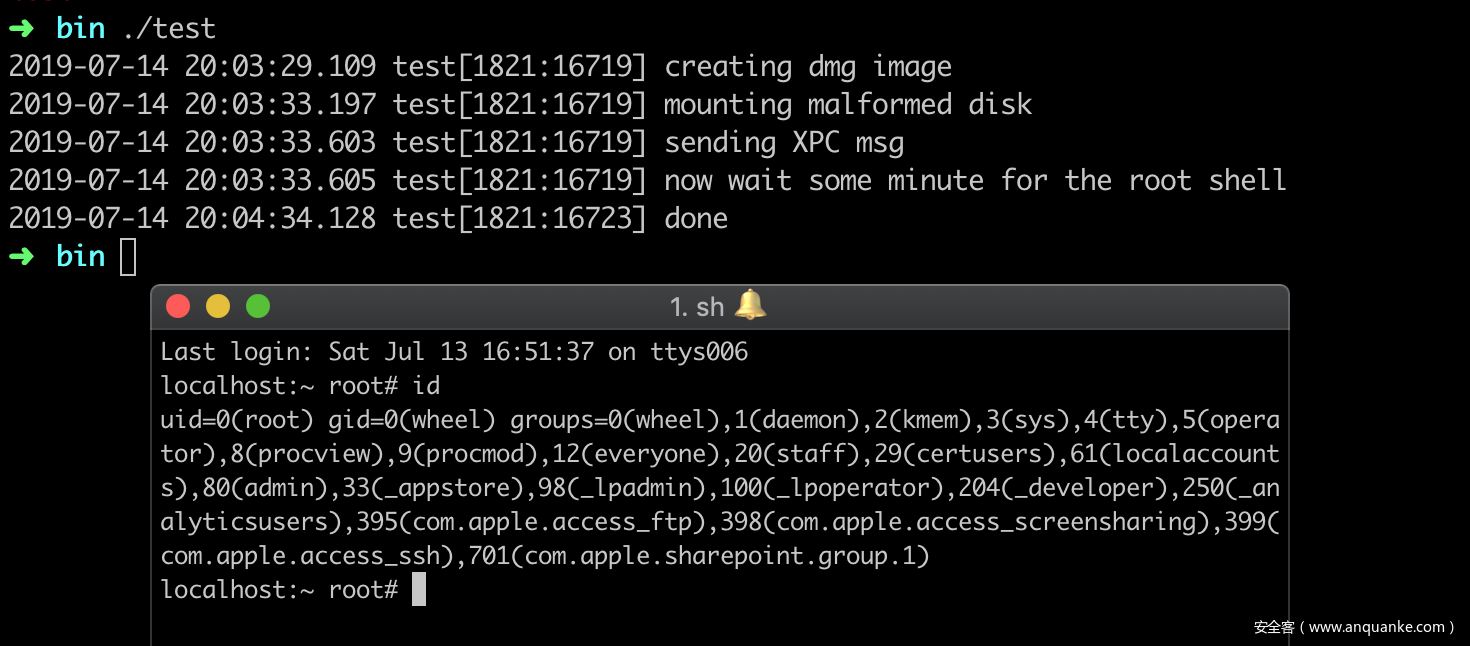Click 'mounting malformed disk' log message
Image resolution: width=1470 pixels, height=646 pixels.
tap(848, 105)
